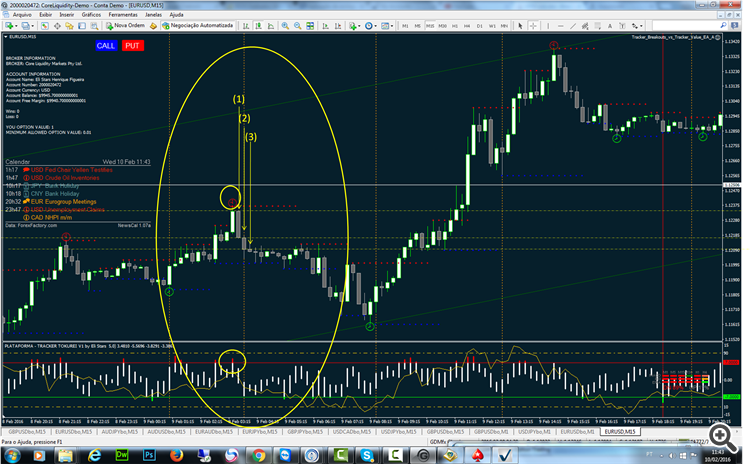Open the Ajuda menu
Image resolution: width=750 pixels, height=464 pixels.
176,15
